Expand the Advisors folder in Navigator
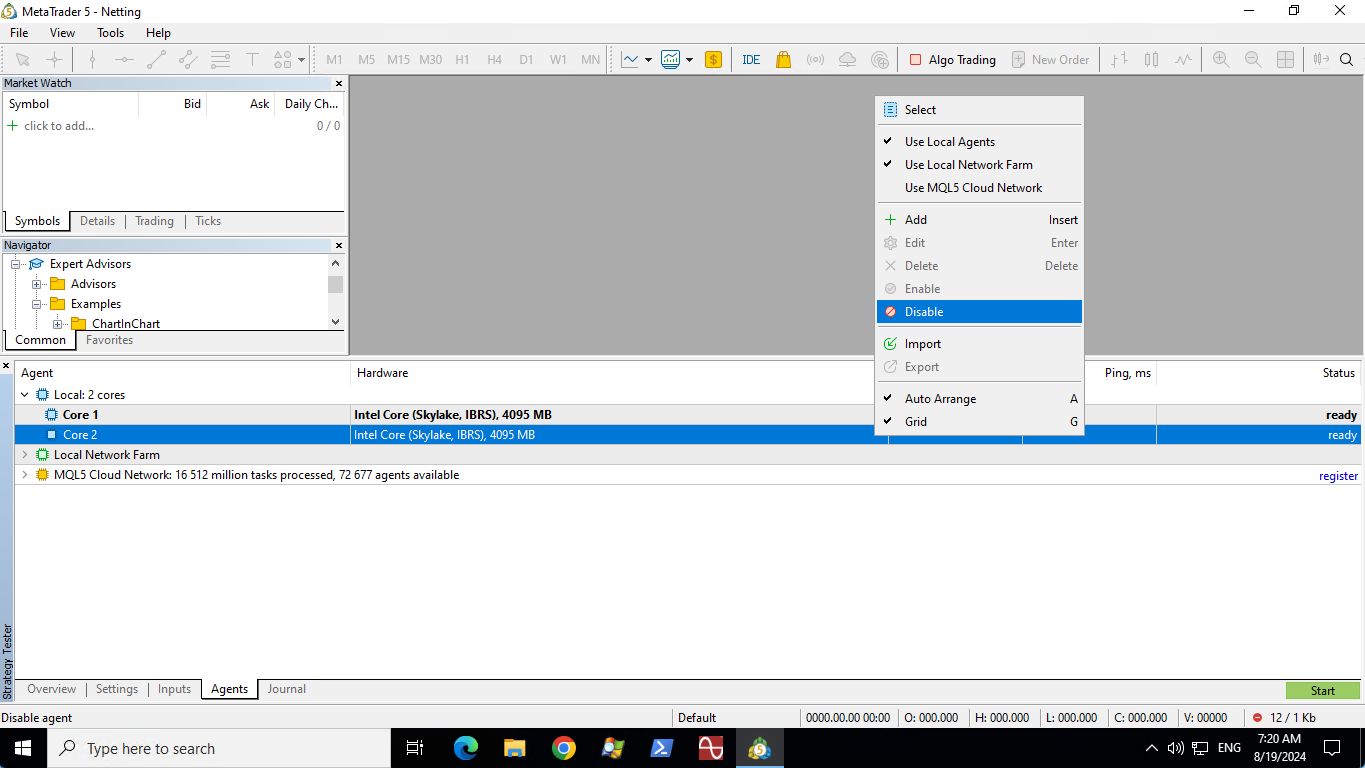1365x768 pixels. coord(37,284)
